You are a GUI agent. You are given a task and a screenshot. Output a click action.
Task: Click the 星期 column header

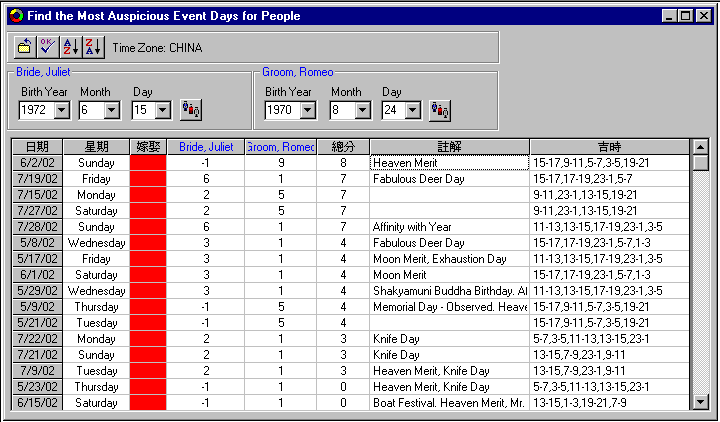96,147
